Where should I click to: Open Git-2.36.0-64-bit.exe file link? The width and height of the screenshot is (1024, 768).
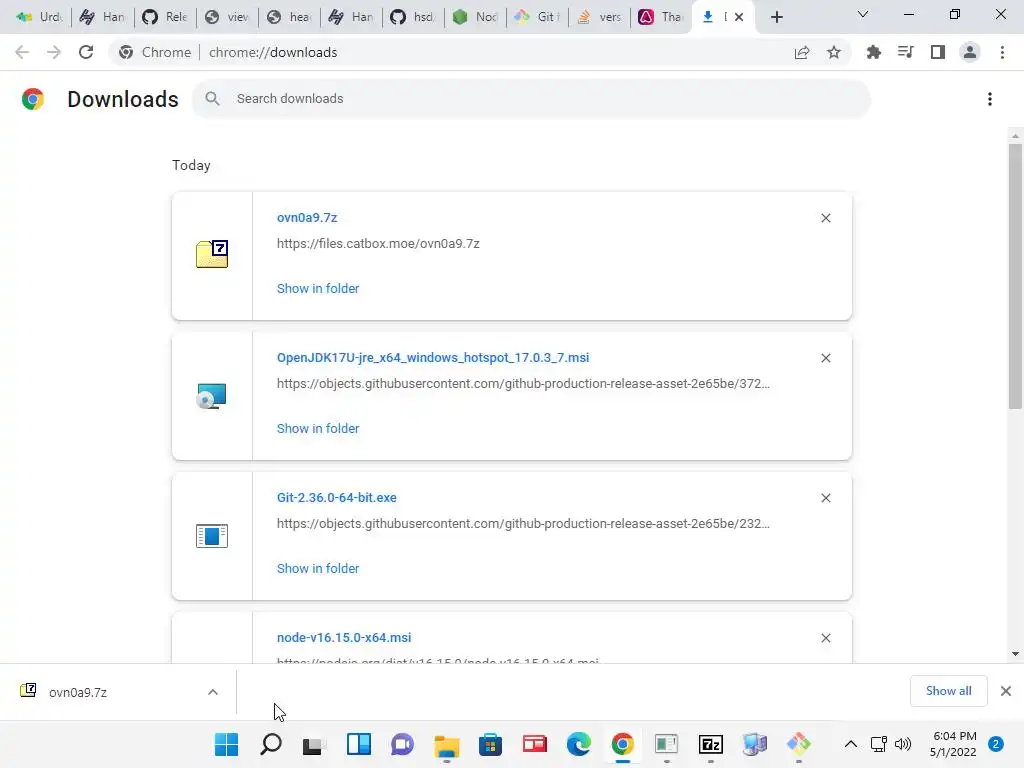336,498
